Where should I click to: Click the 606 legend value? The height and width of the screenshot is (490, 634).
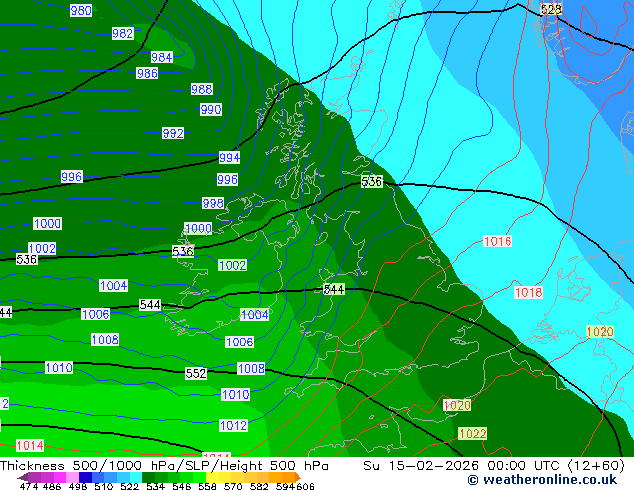[x=305, y=486]
